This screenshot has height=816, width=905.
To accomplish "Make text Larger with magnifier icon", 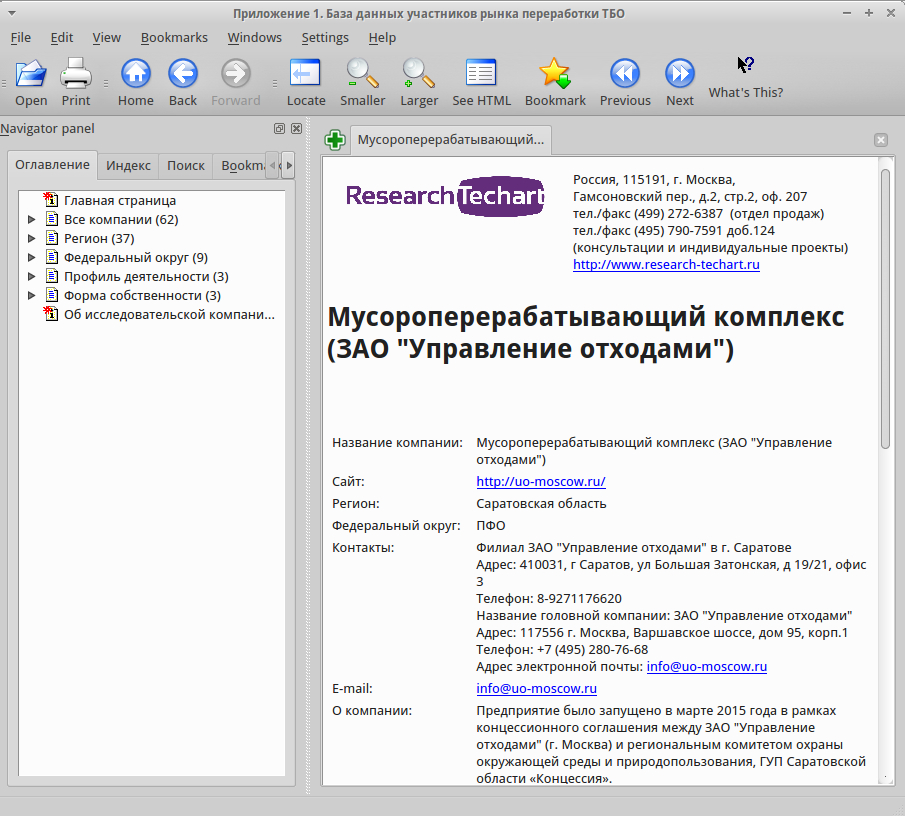I will 418,74.
